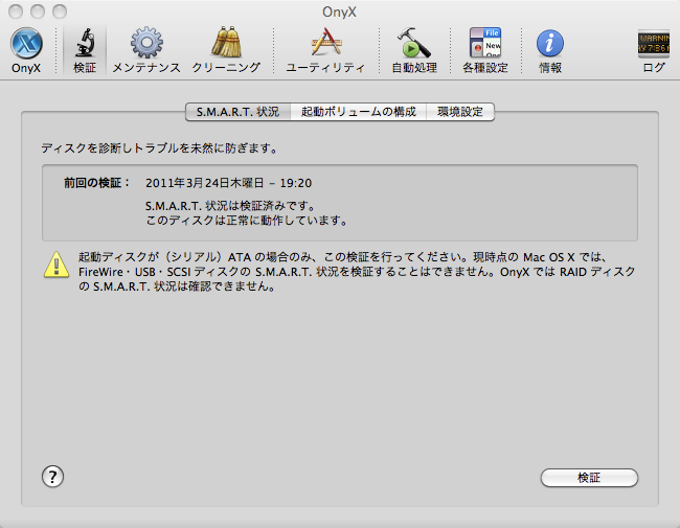Click the 前回の検証 label
The height and width of the screenshot is (528, 680).
(x=97, y=183)
